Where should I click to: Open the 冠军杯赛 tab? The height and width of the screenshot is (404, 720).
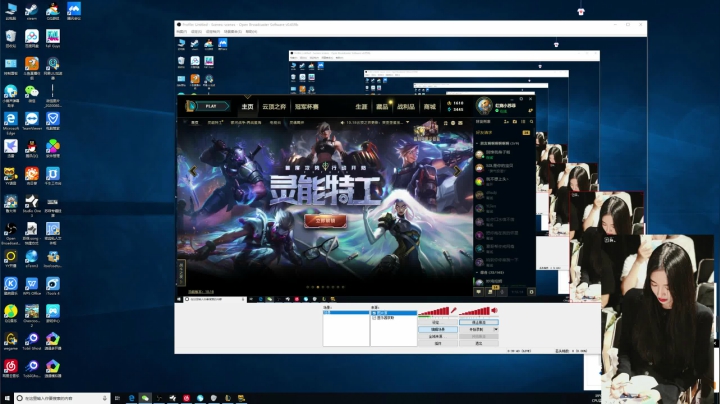pyautogui.click(x=307, y=107)
